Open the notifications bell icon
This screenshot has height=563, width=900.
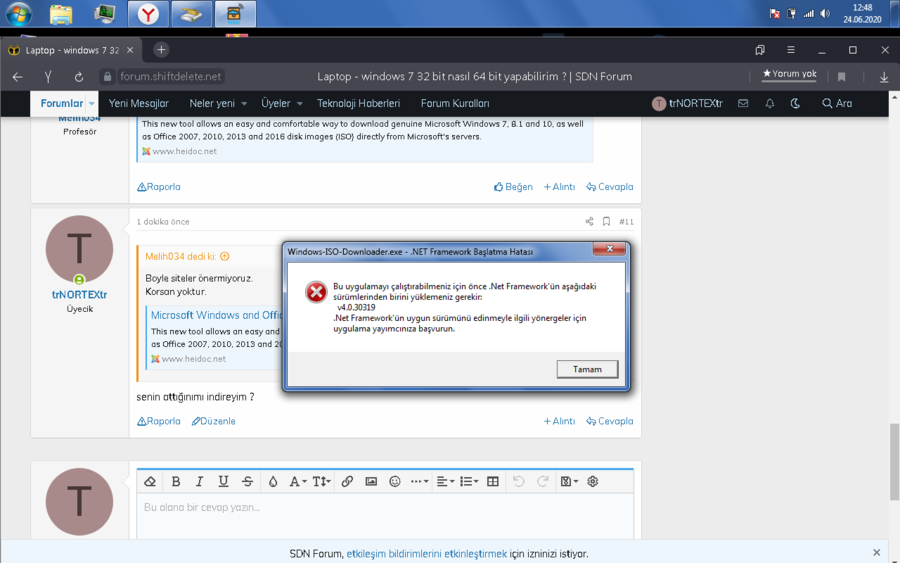[770, 103]
